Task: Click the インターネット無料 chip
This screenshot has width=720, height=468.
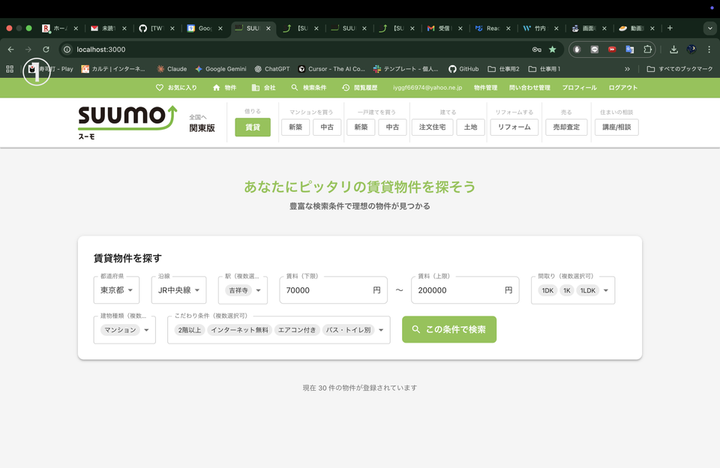Action: click(x=240, y=330)
